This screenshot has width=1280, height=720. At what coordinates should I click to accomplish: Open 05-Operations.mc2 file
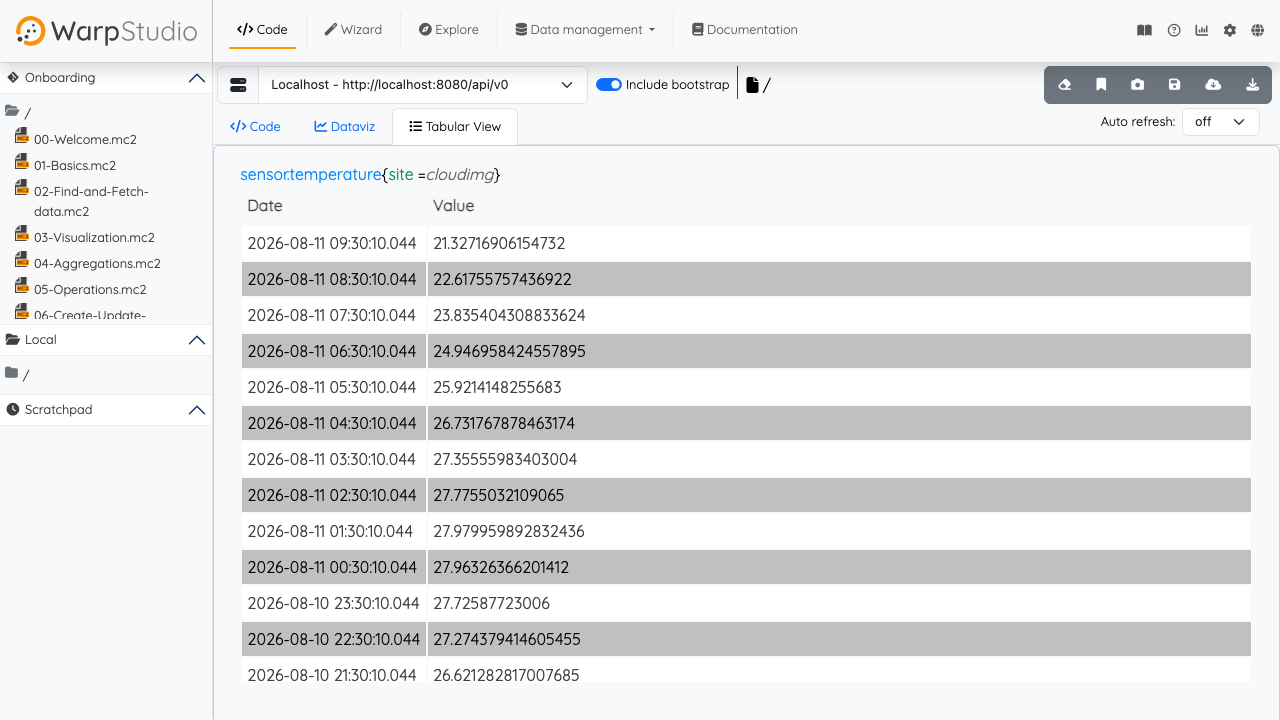(90, 290)
